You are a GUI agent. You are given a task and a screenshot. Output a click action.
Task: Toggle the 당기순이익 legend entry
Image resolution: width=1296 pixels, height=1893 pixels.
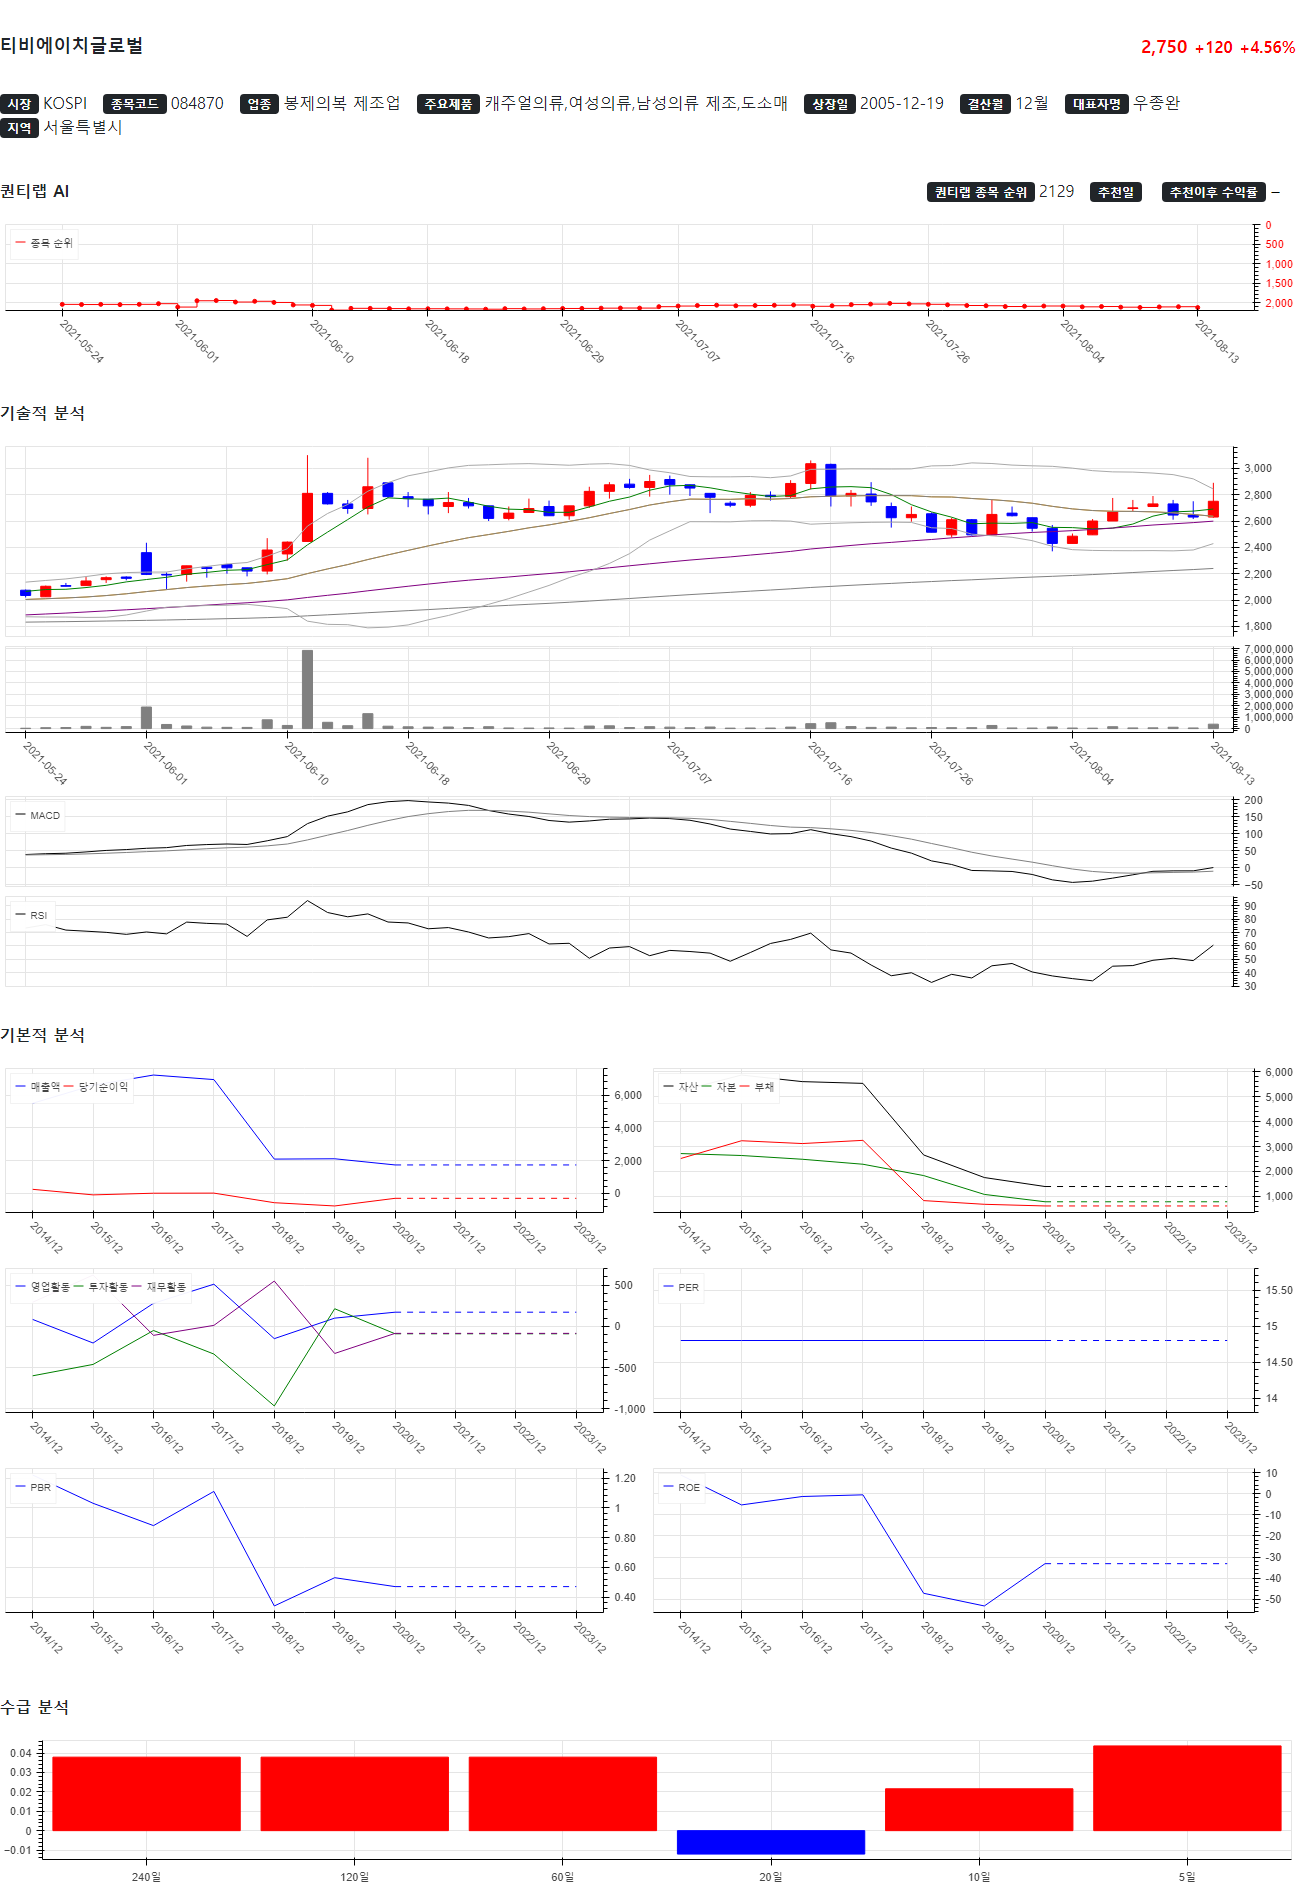[x=96, y=1086]
